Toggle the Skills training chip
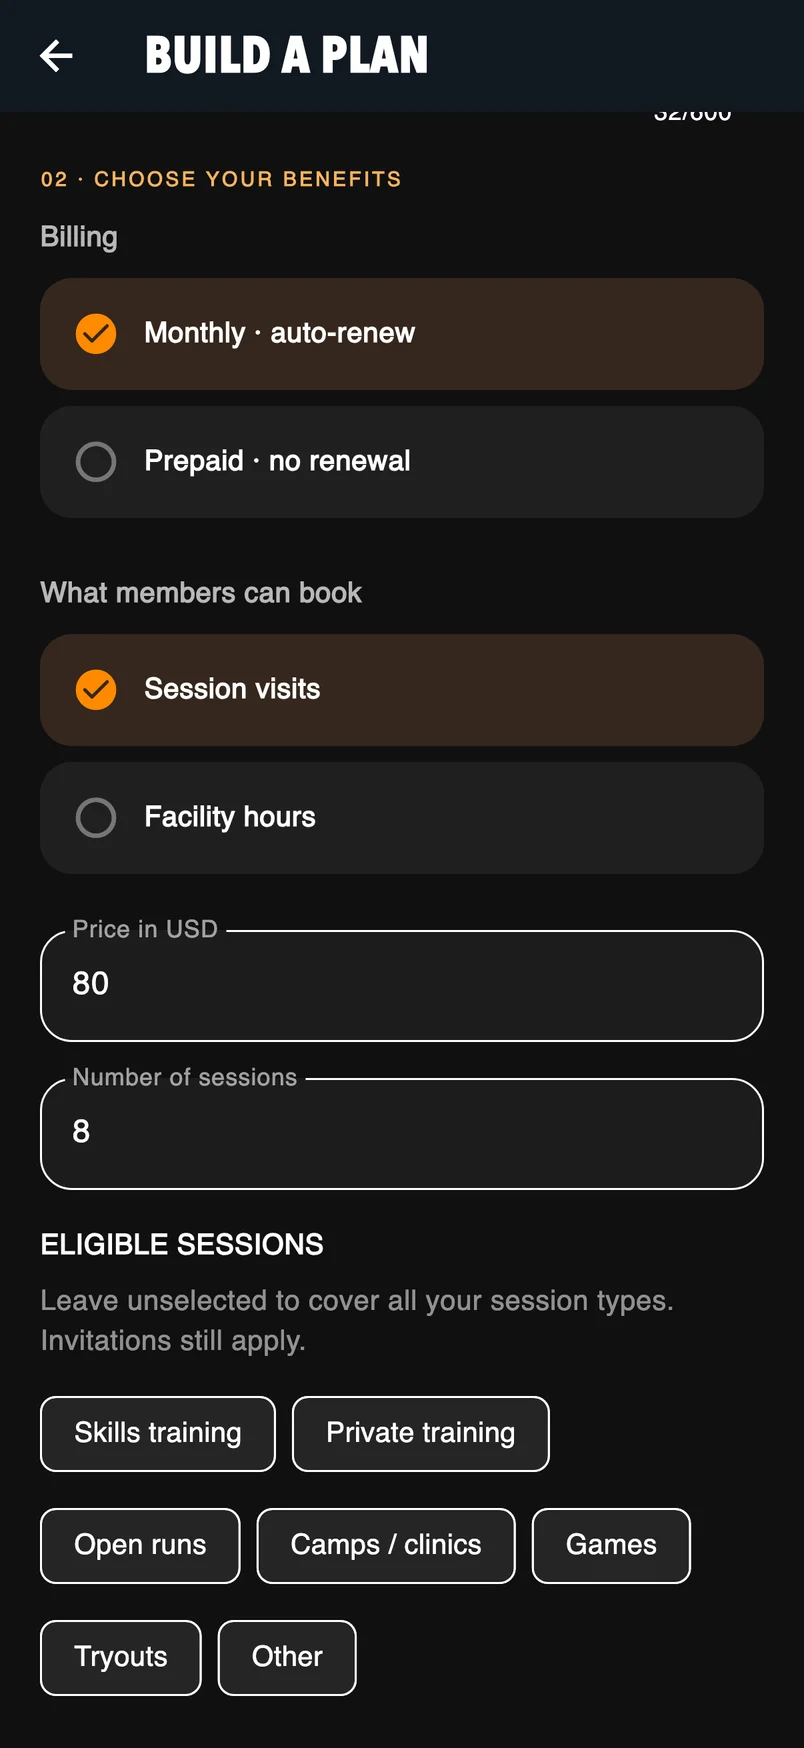The width and height of the screenshot is (804, 1748). click(158, 1434)
